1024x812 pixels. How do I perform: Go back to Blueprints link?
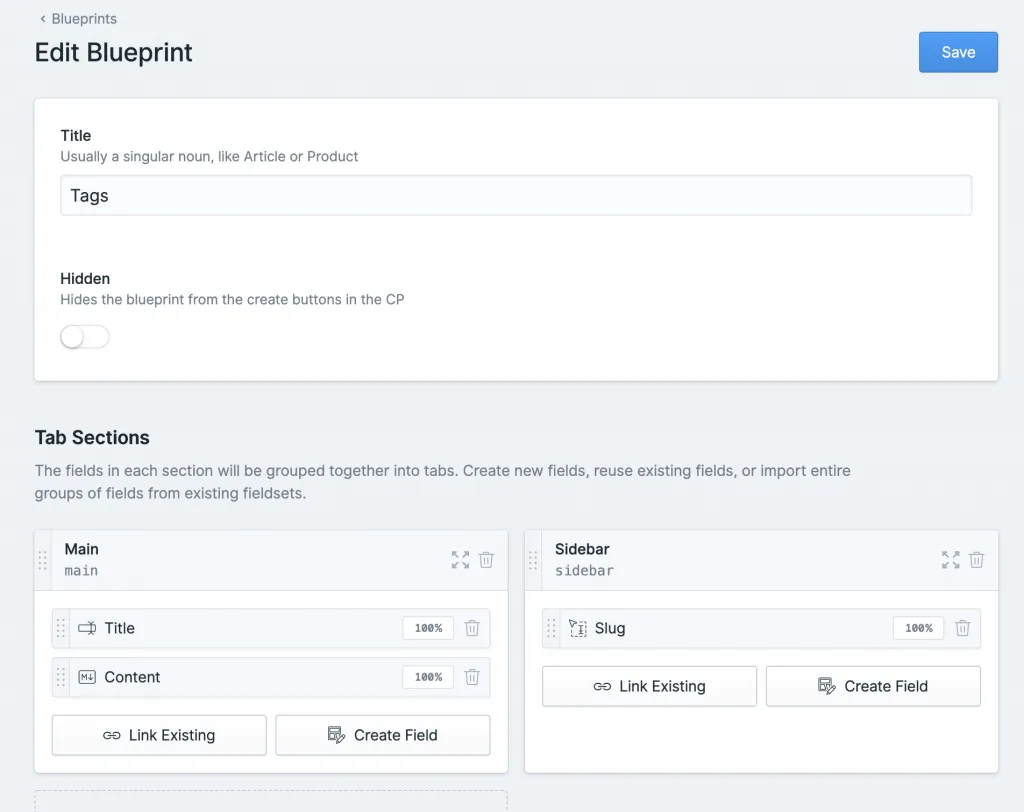78,19
